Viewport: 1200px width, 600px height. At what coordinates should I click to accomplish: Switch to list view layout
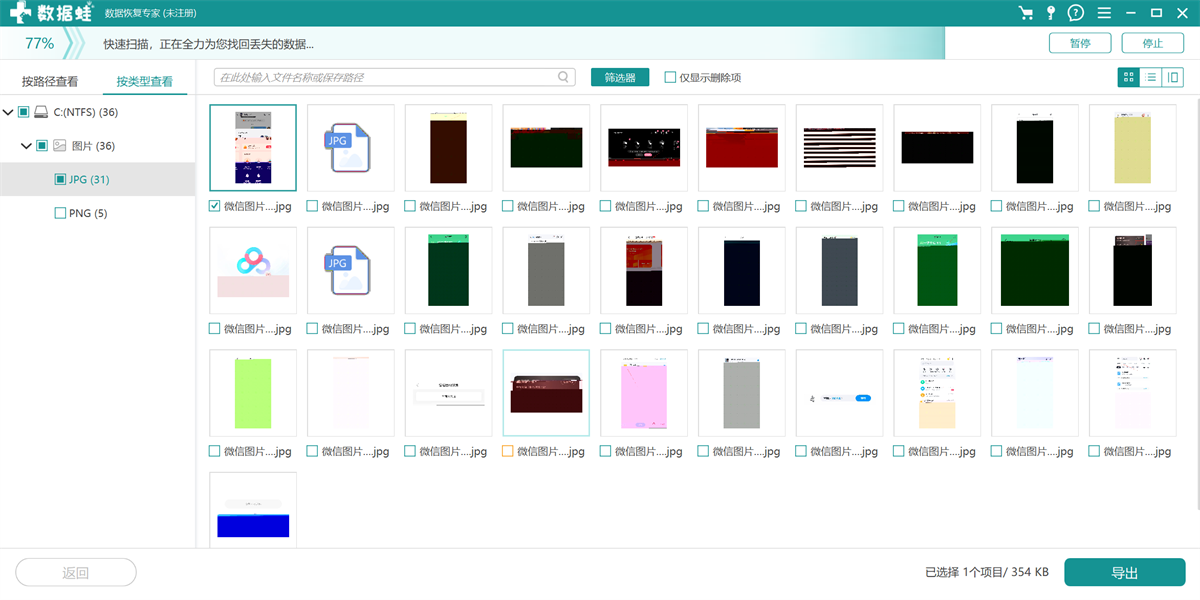[x=1151, y=77]
